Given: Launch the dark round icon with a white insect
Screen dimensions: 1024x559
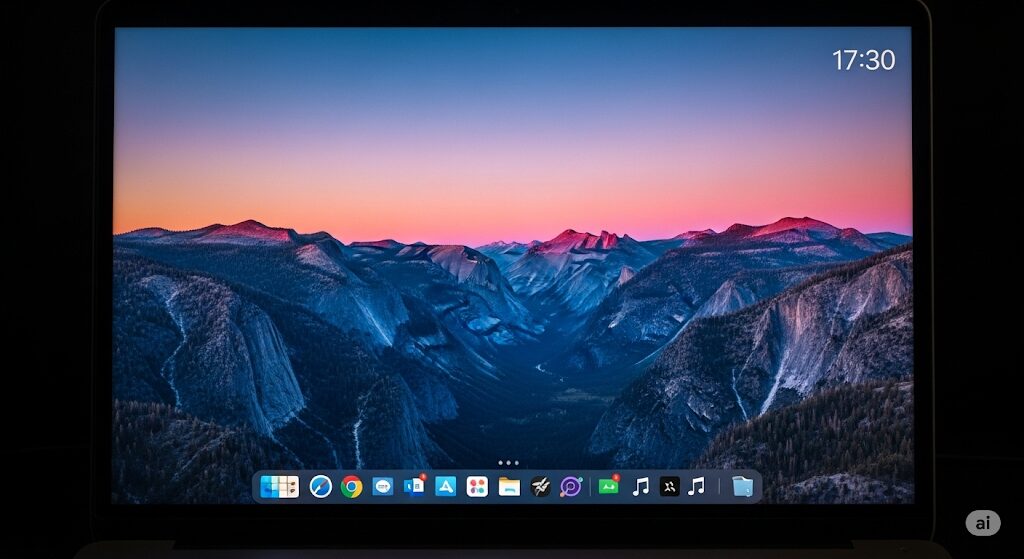Looking at the screenshot, I should [x=540, y=487].
